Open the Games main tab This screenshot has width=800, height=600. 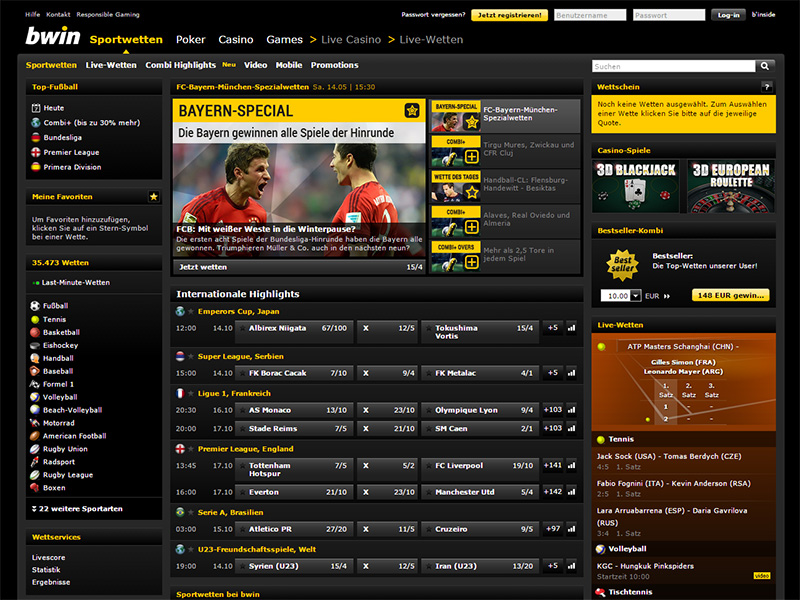pyautogui.click(x=284, y=39)
